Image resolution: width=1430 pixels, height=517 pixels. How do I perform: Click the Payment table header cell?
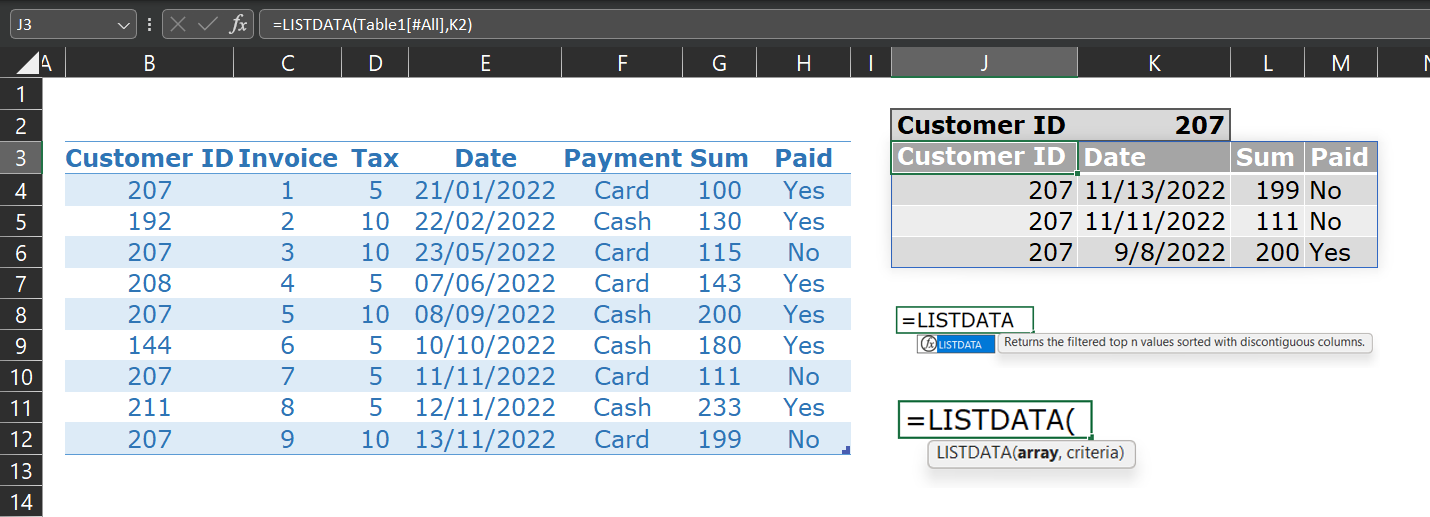pyautogui.click(x=622, y=158)
